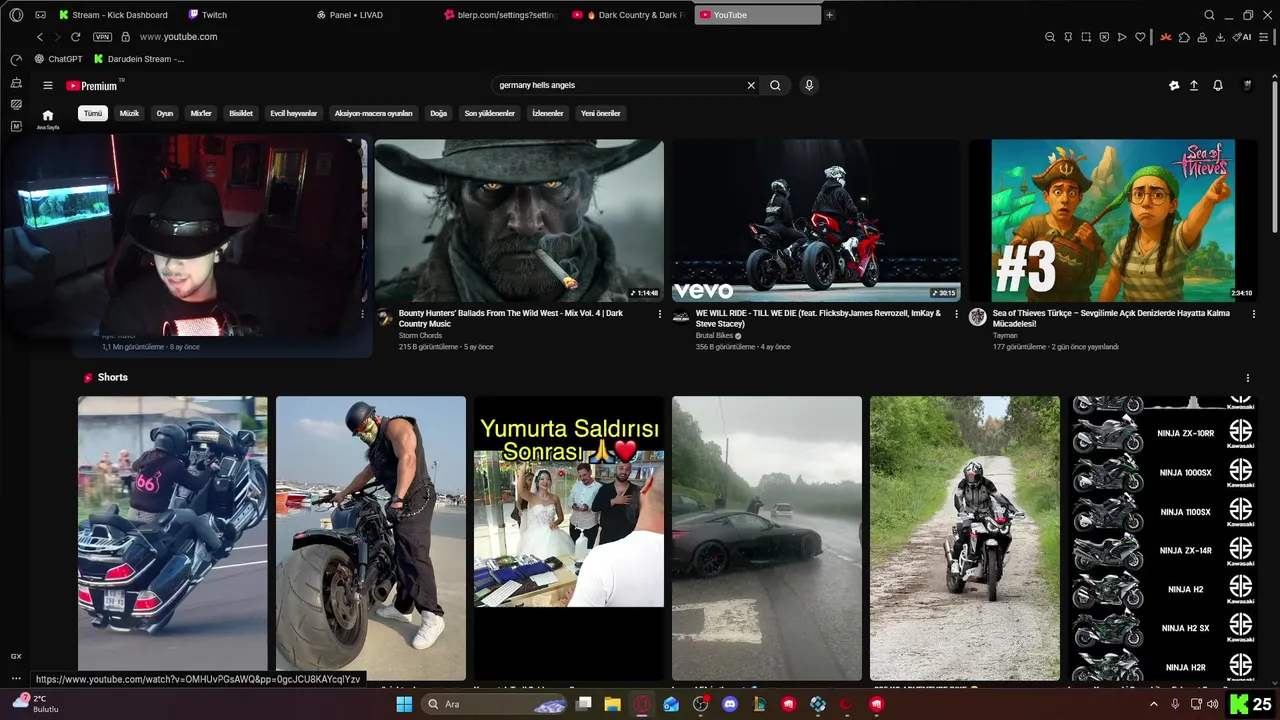
Task: Open the GX Control speedometer sidebar icon
Action: point(16,60)
